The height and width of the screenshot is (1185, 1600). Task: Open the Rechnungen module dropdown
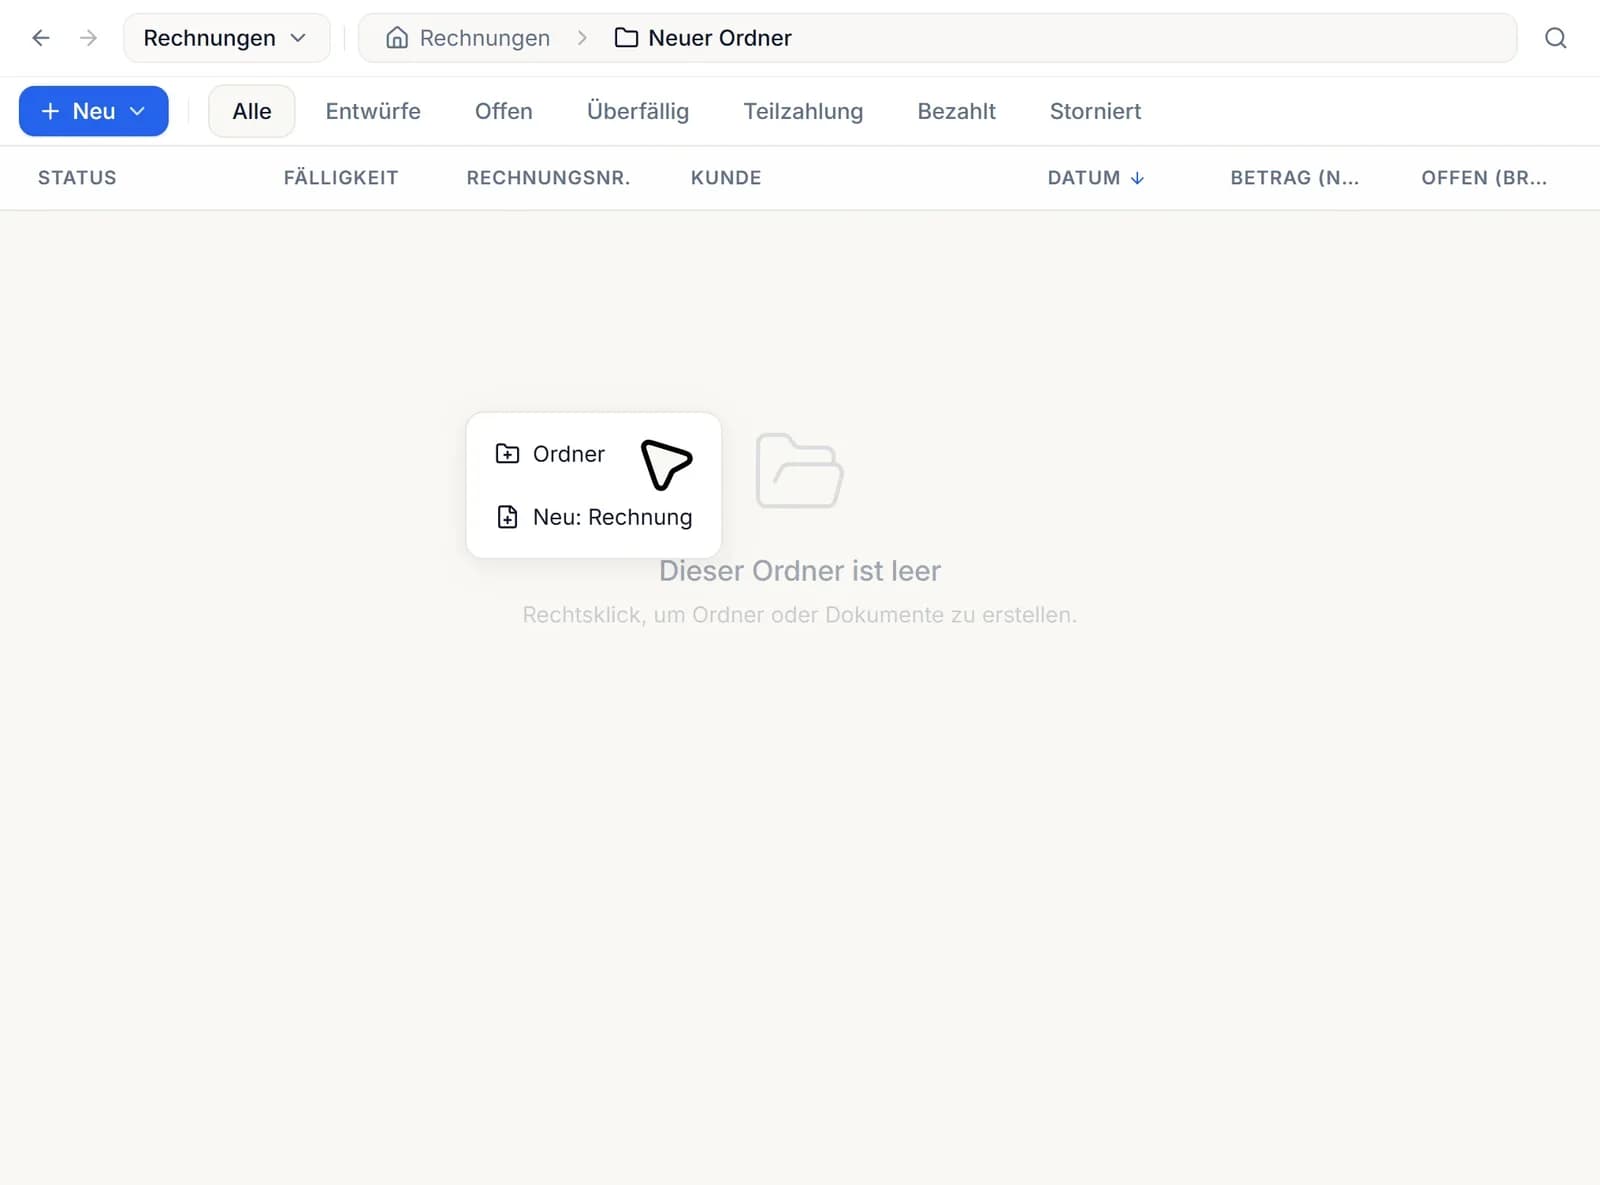pyautogui.click(x=226, y=38)
